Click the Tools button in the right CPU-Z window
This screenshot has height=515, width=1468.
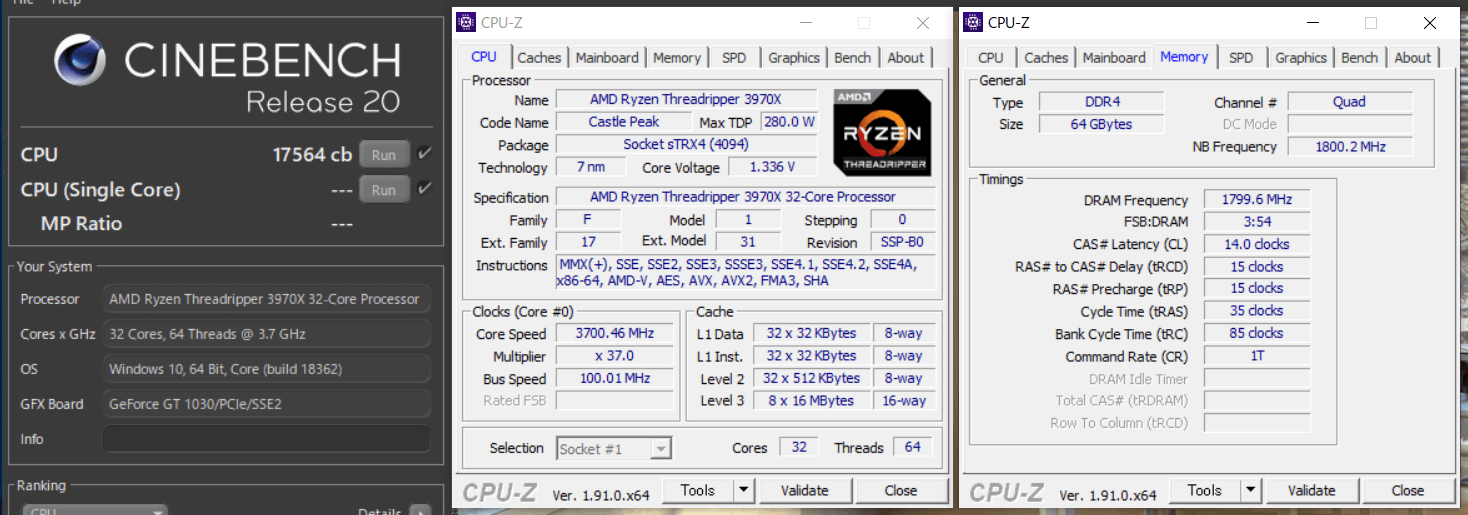coord(1204,490)
